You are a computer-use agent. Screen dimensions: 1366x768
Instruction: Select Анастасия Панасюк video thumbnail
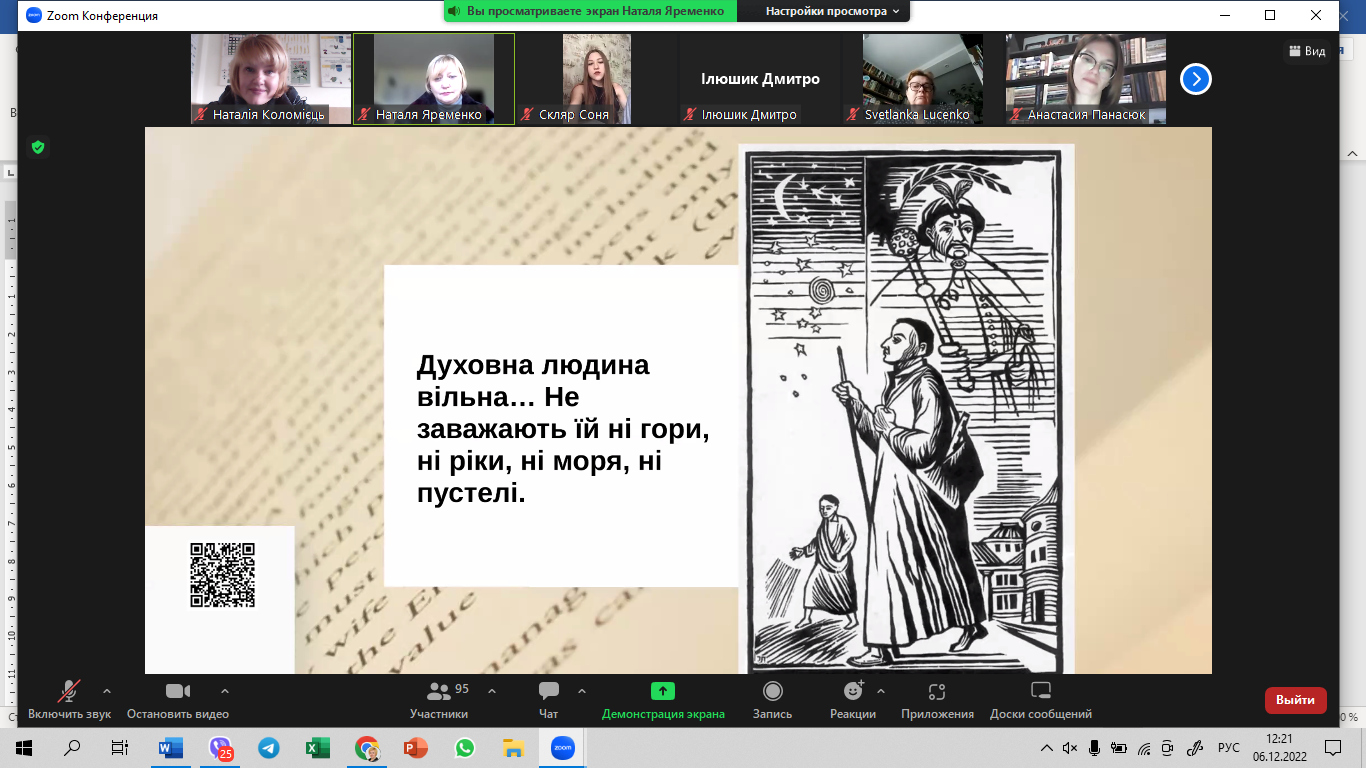click(x=1086, y=79)
